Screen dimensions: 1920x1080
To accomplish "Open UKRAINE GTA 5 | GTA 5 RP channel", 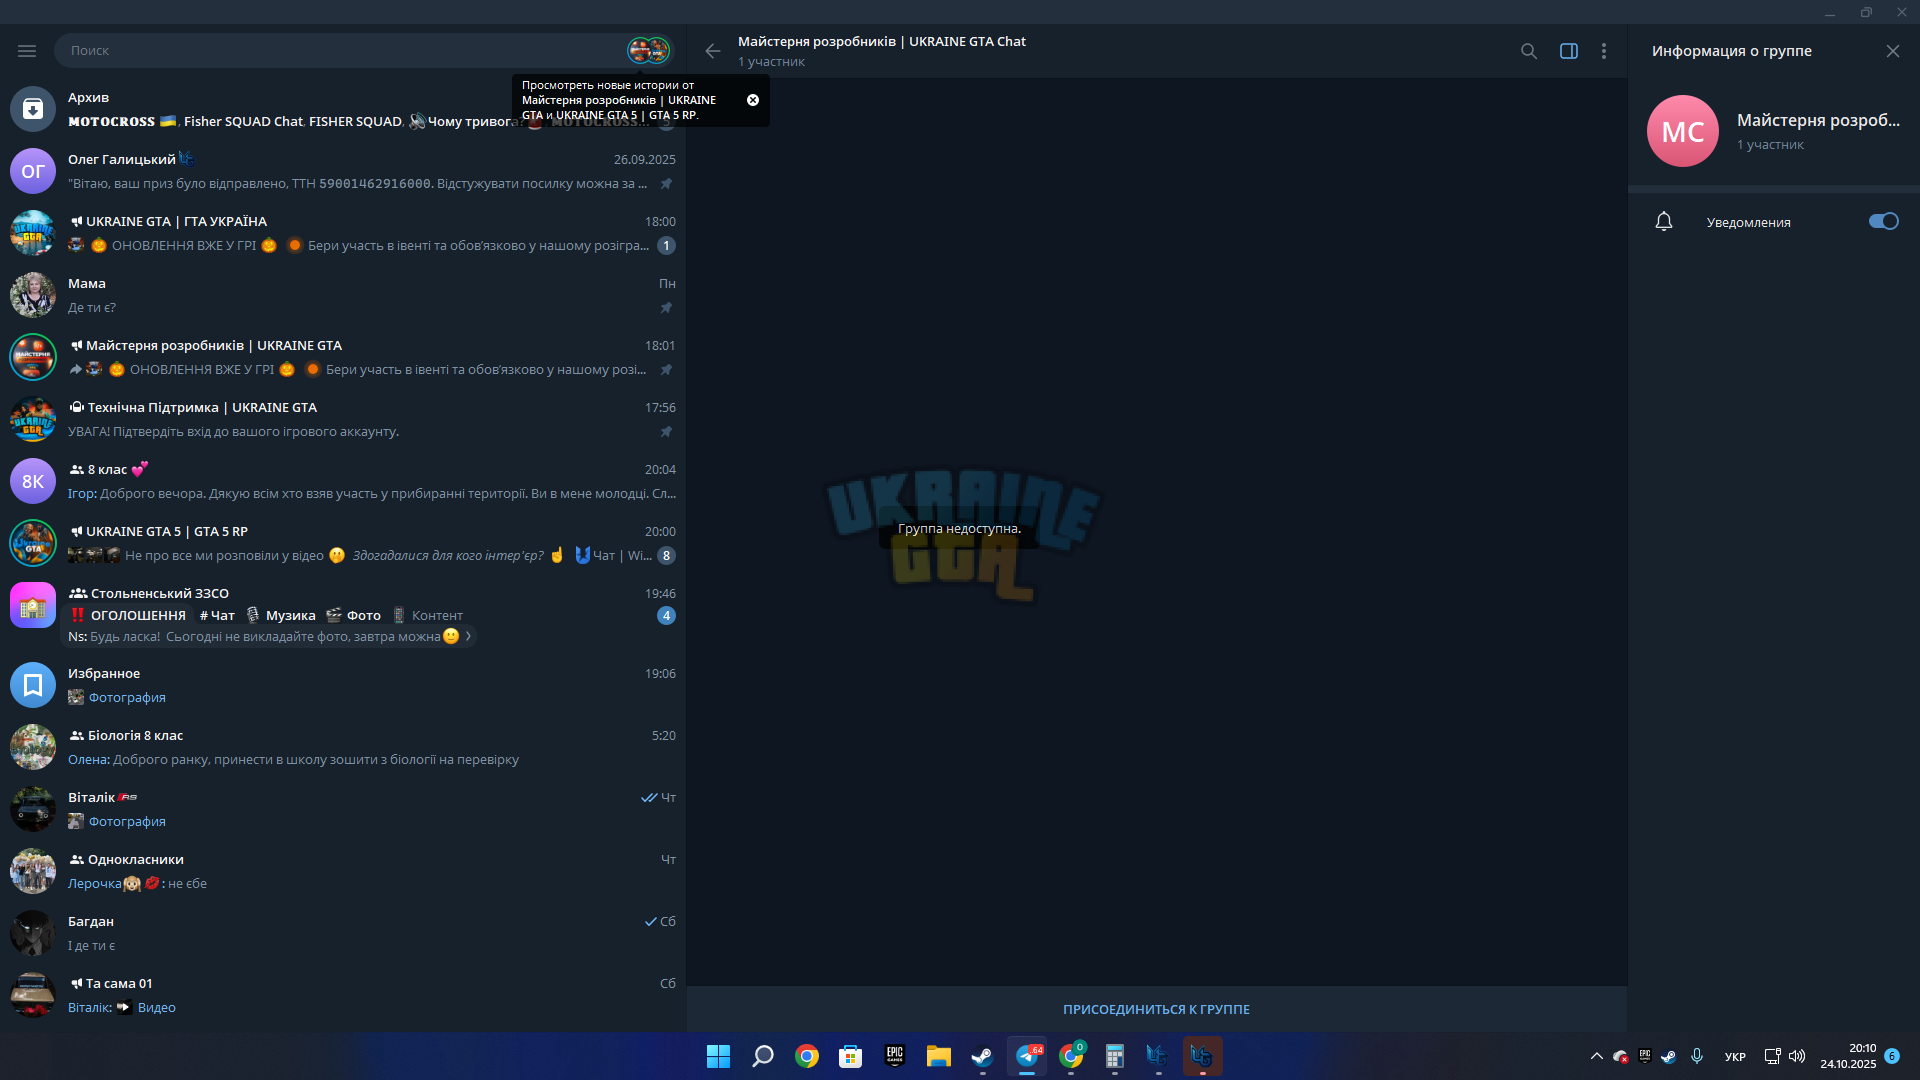I will (343, 543).
